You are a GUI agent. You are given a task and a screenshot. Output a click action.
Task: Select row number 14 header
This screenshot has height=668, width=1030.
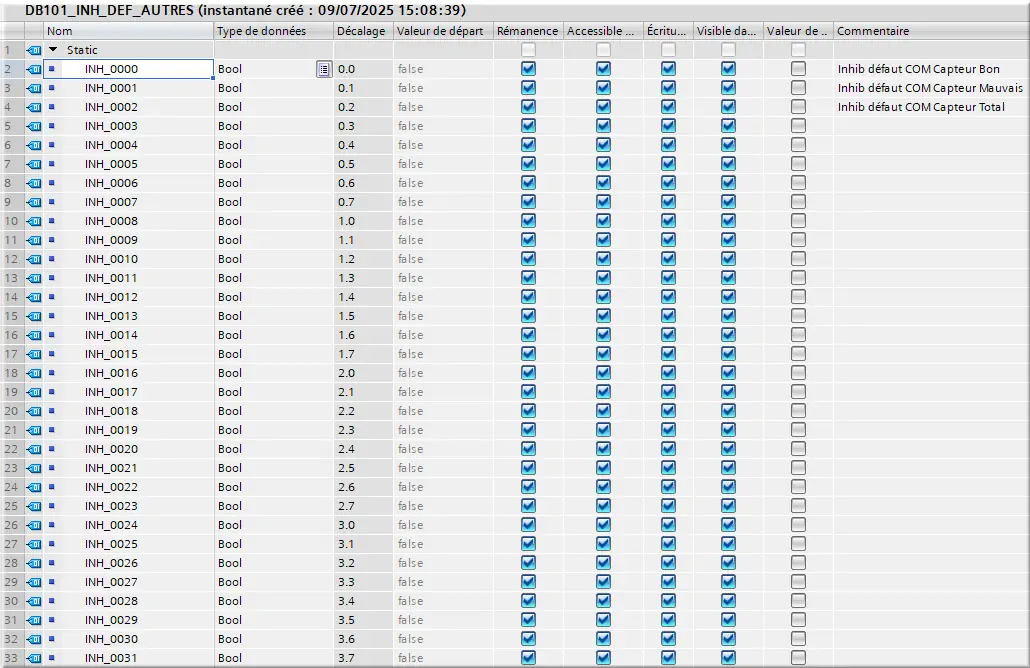(12, 297)
